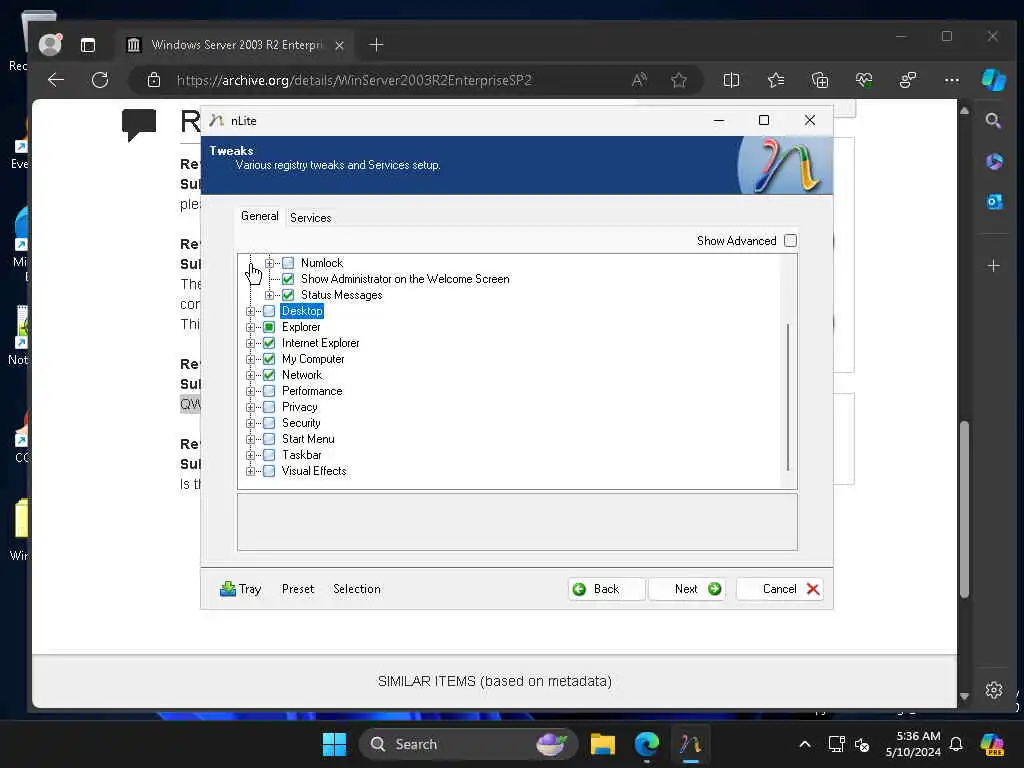Select the Security tree item
1024x768 pixels.
[x=301, y=423]
